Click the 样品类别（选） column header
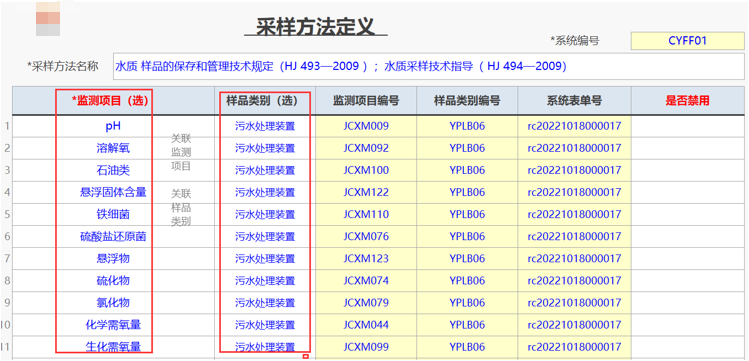 (265, 101)
